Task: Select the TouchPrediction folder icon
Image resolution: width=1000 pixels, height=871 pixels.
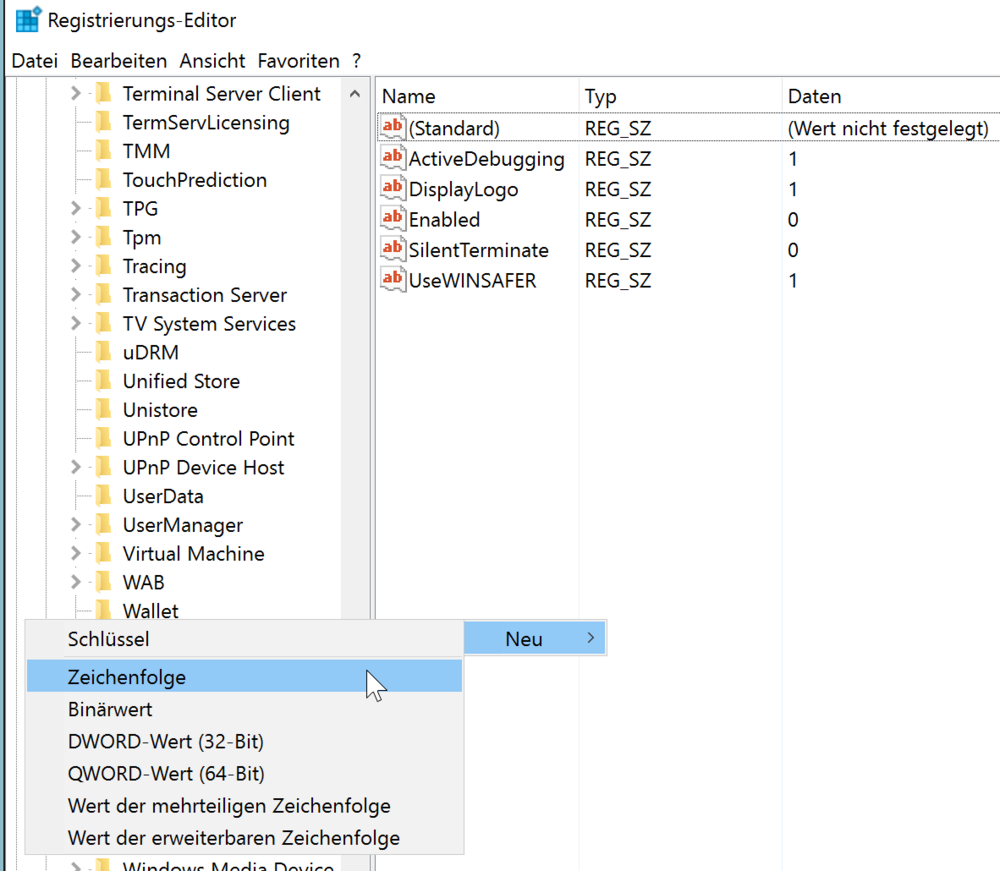Action: (x=103, y=180)
